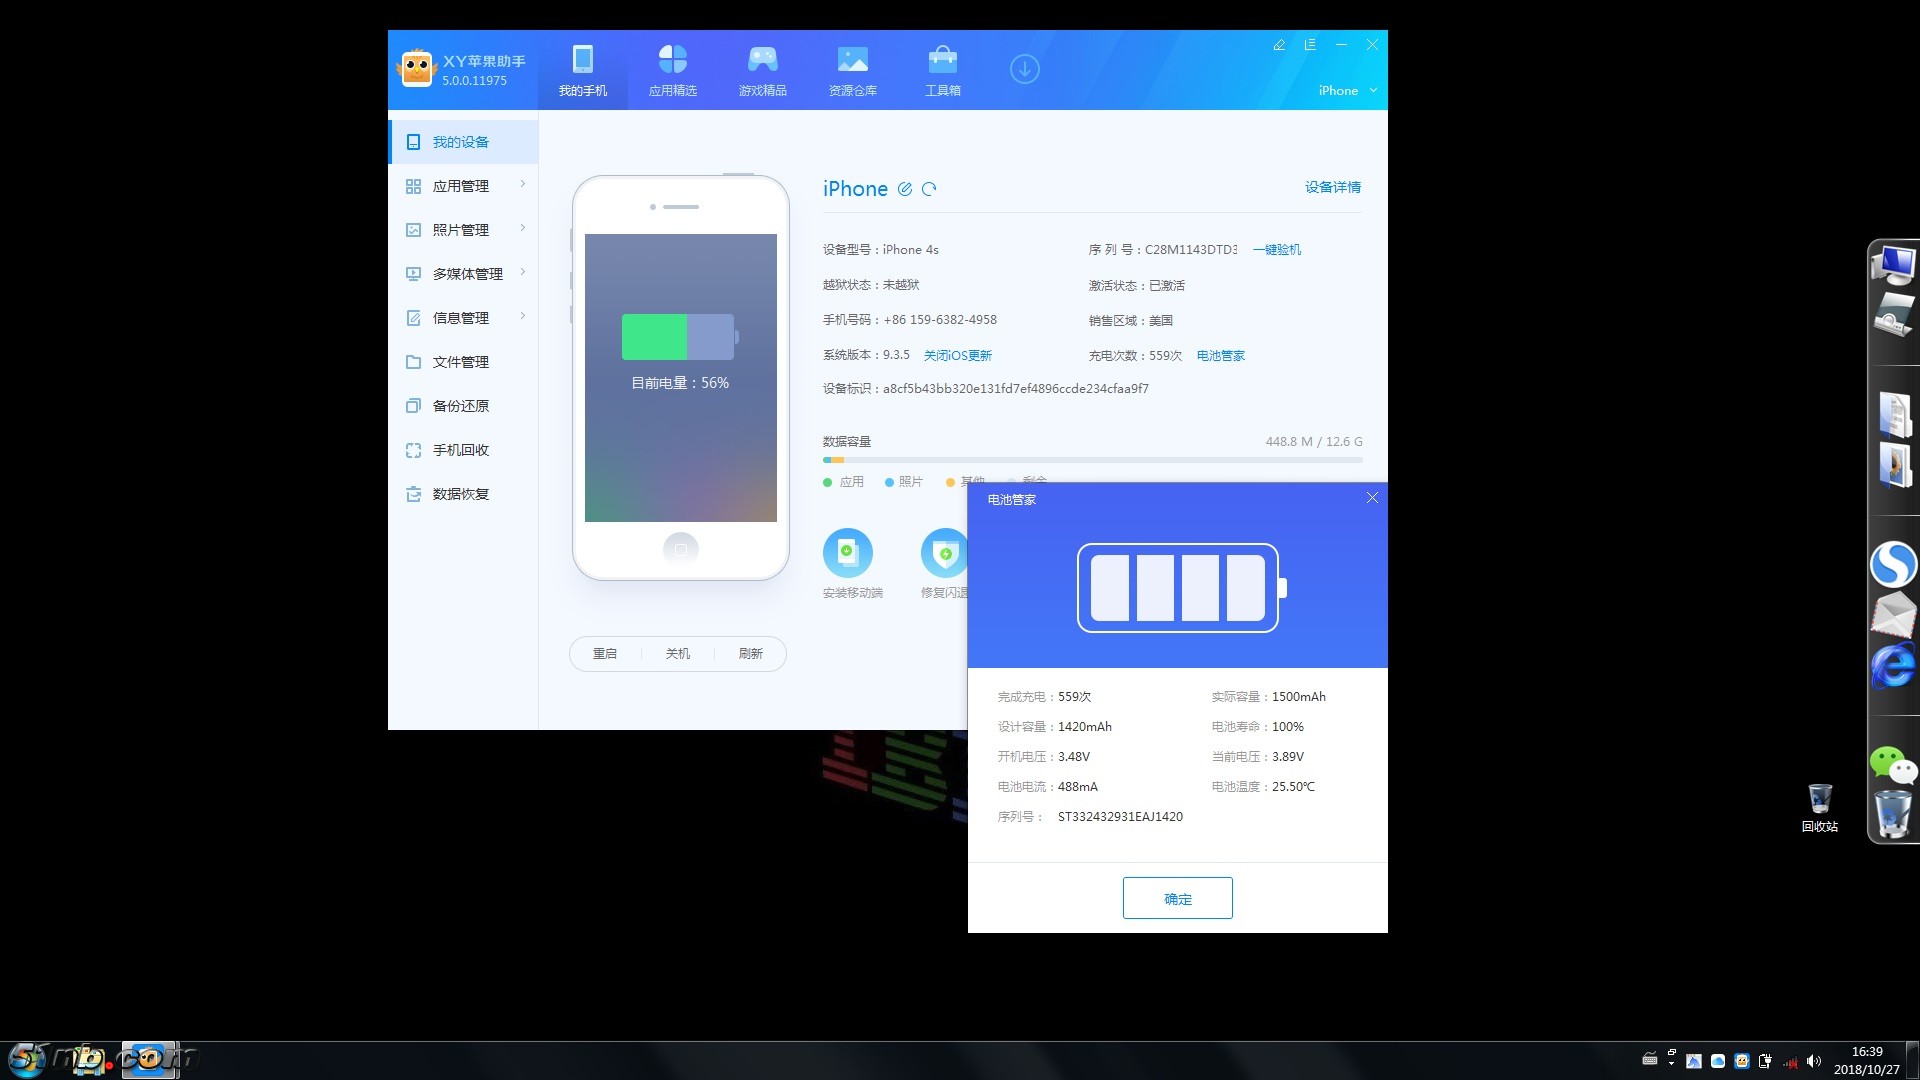Expand the 照片管理 sidebar arrow

pyautogui.click(x=522, y=229)
